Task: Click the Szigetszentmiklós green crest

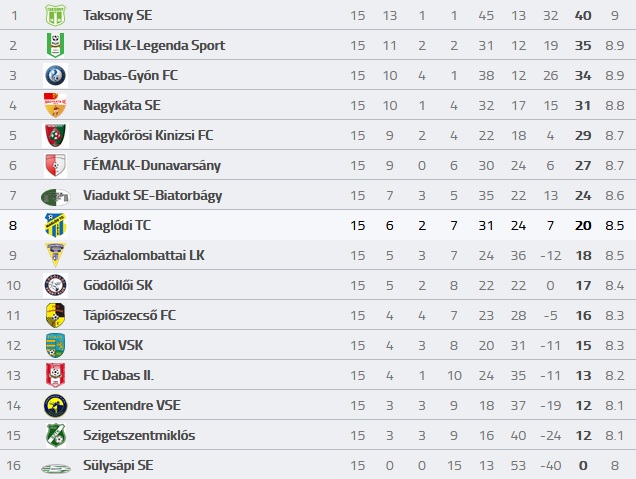Action: (x=55, y=436)
